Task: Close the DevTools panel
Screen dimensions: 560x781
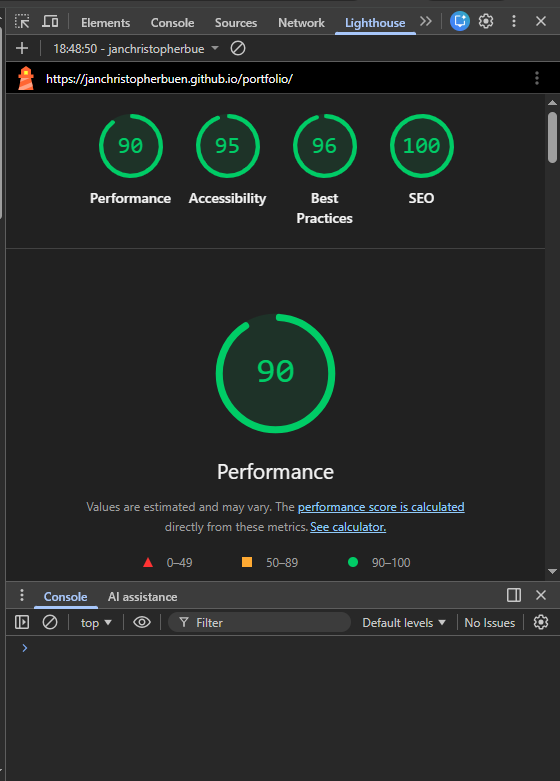Action: point(541,21)
